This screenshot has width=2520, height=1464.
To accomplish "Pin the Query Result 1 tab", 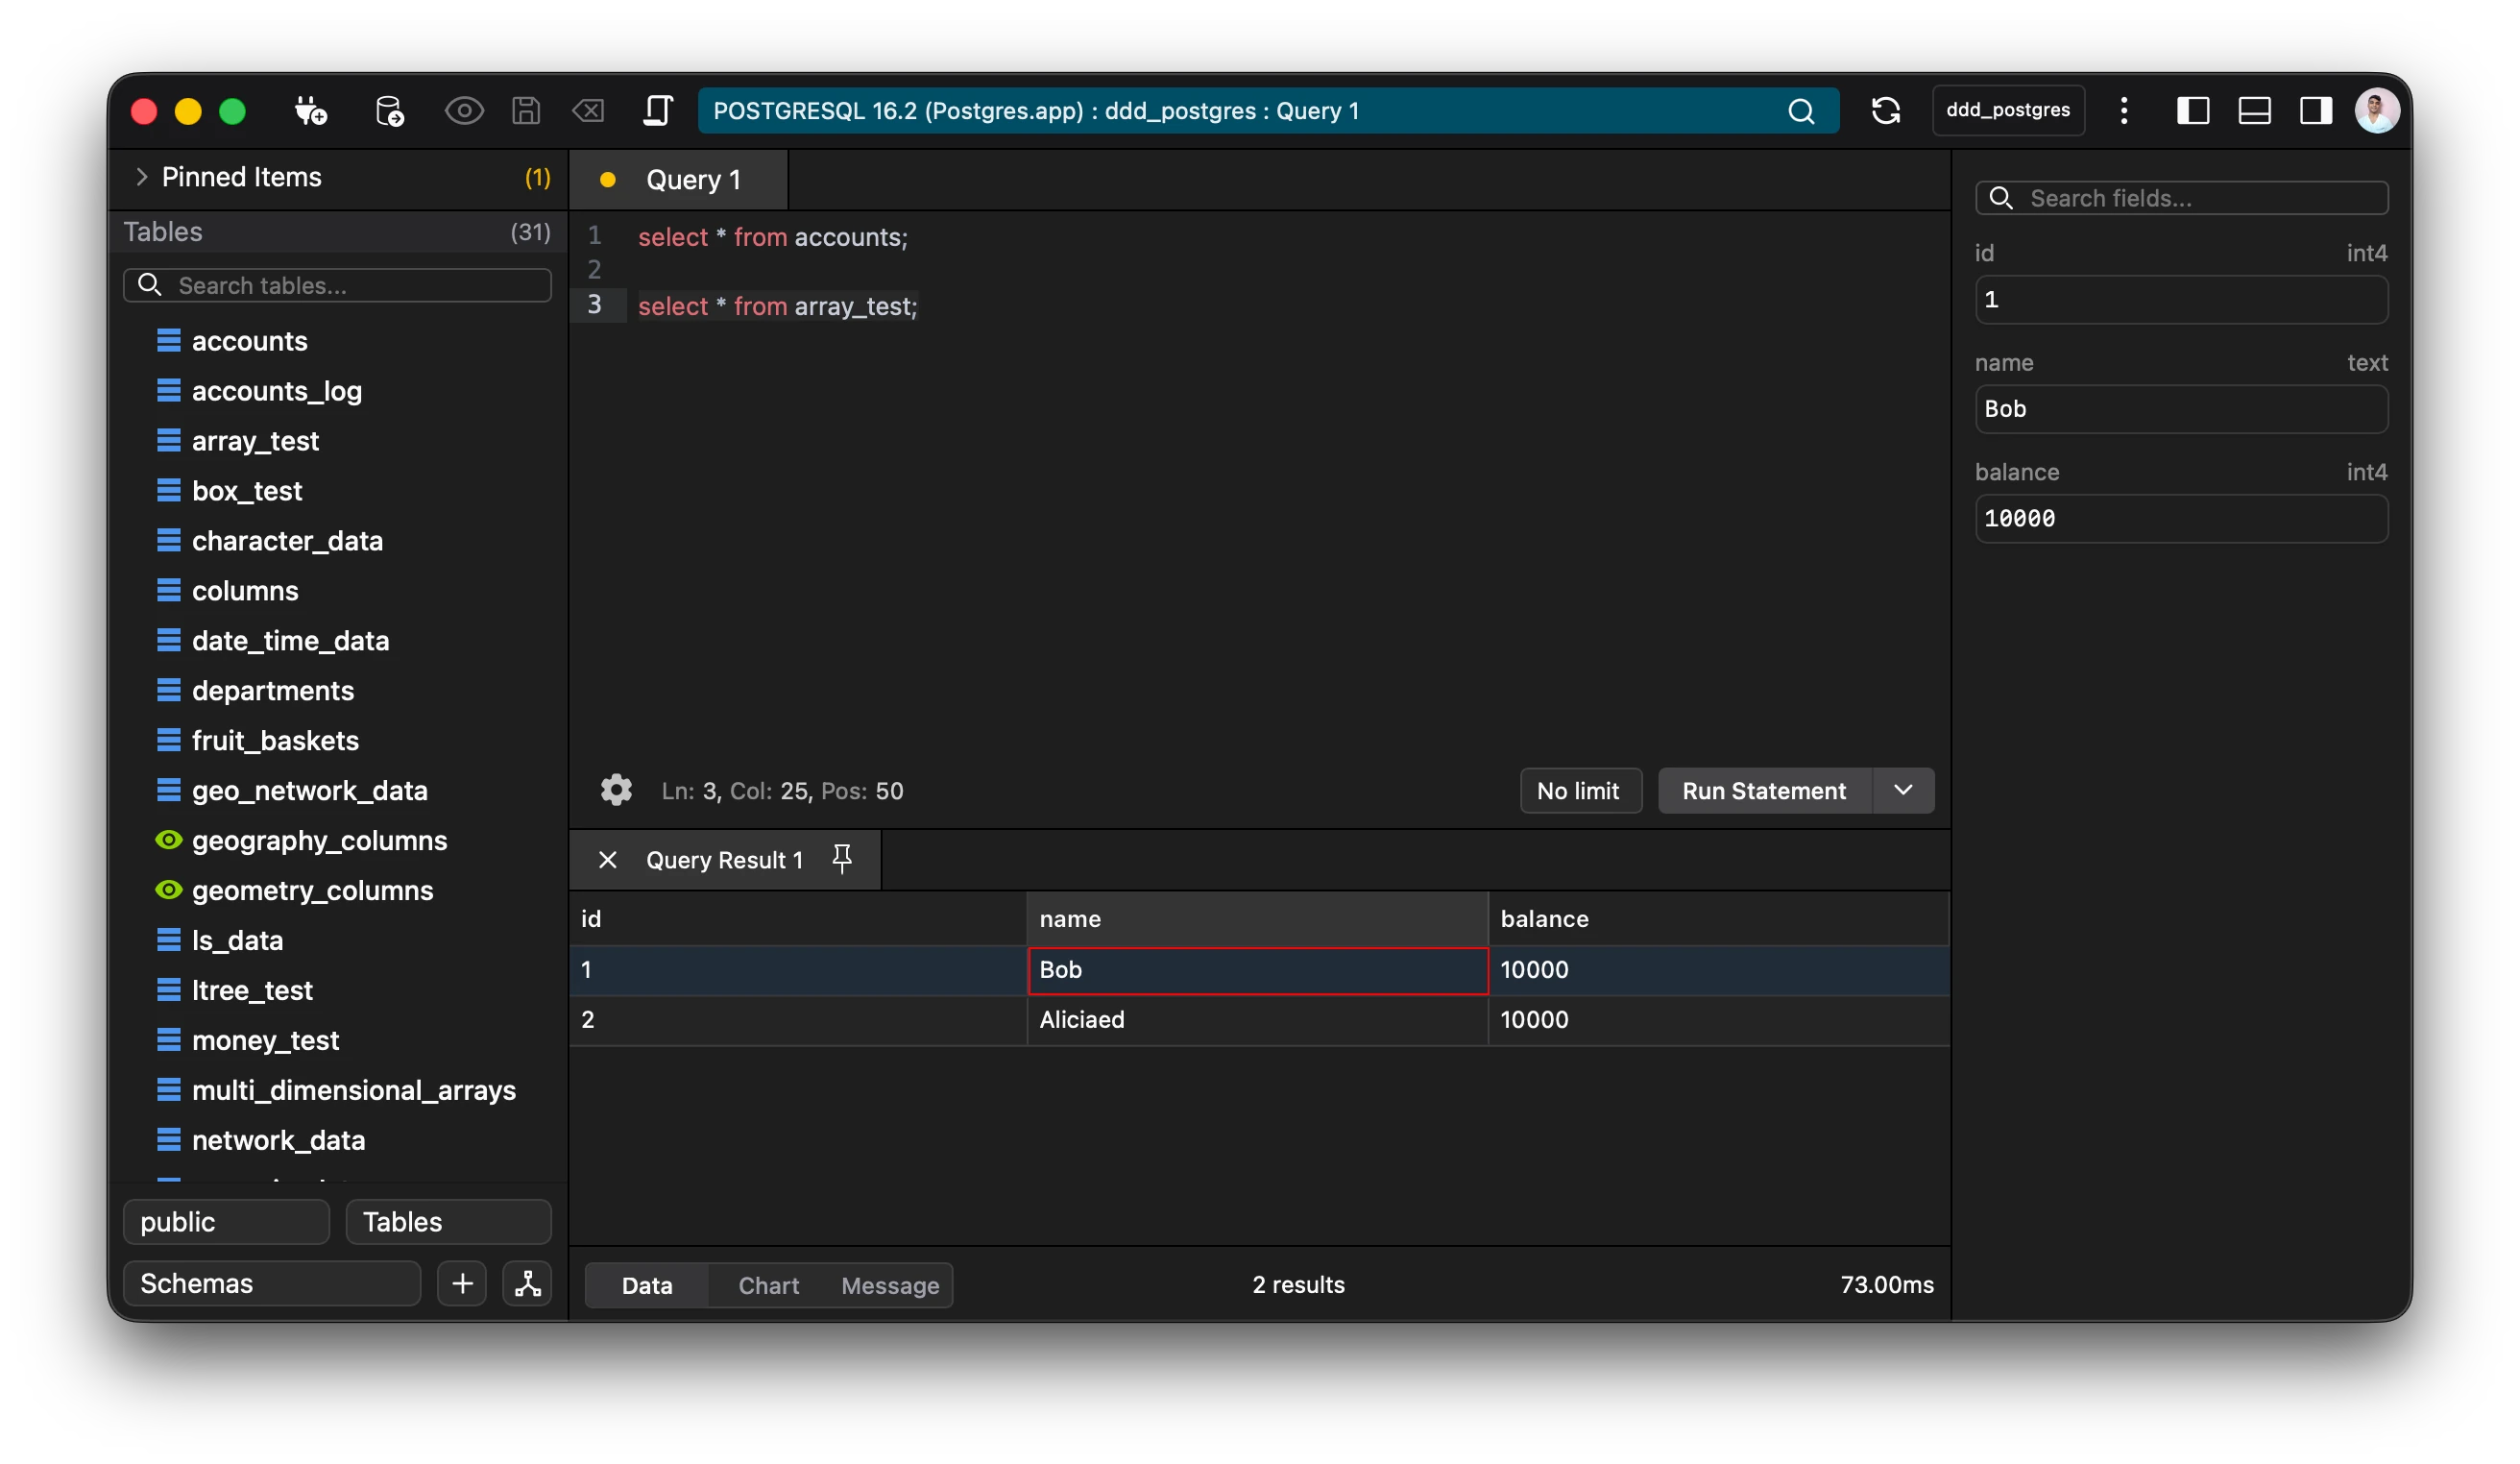I will pyautogui.click(x=842, y=859).
